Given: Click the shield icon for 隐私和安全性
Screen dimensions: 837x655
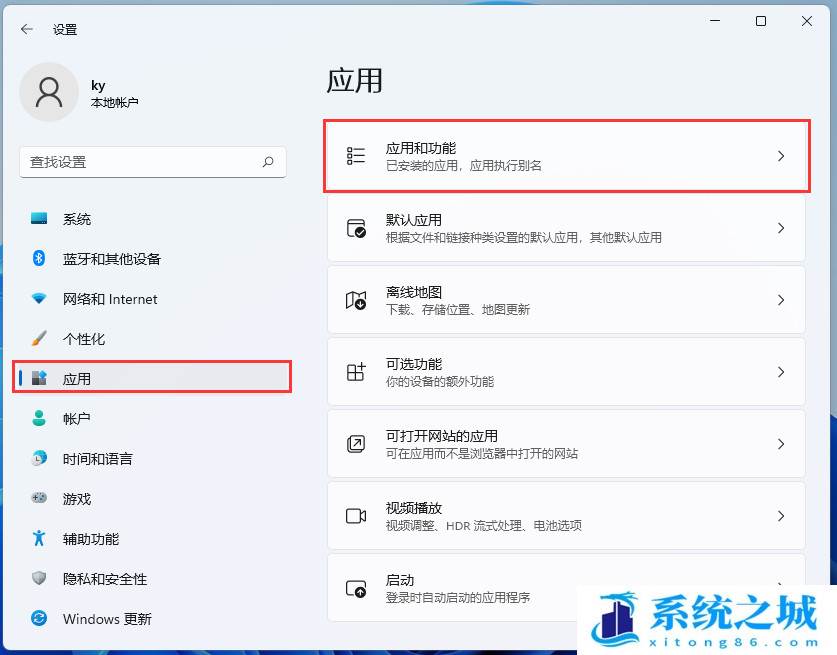Looking at the screenshot, I should tap(39, 578).
